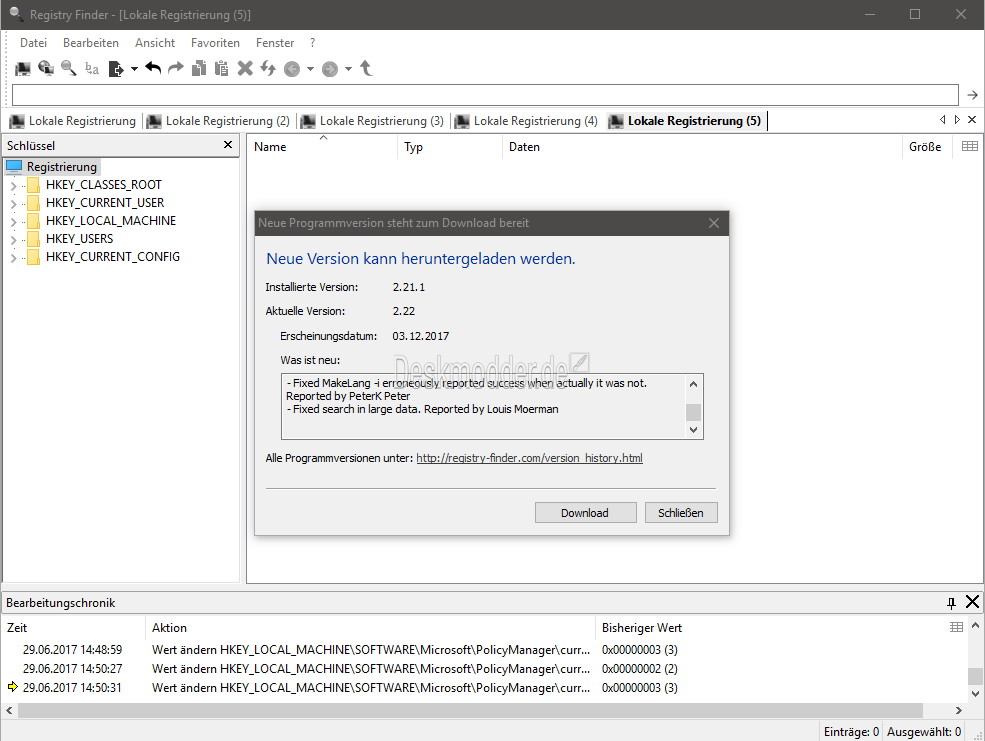Open the Favoriten menu
This screenshot has height=741, width=985.
[215, 43]
